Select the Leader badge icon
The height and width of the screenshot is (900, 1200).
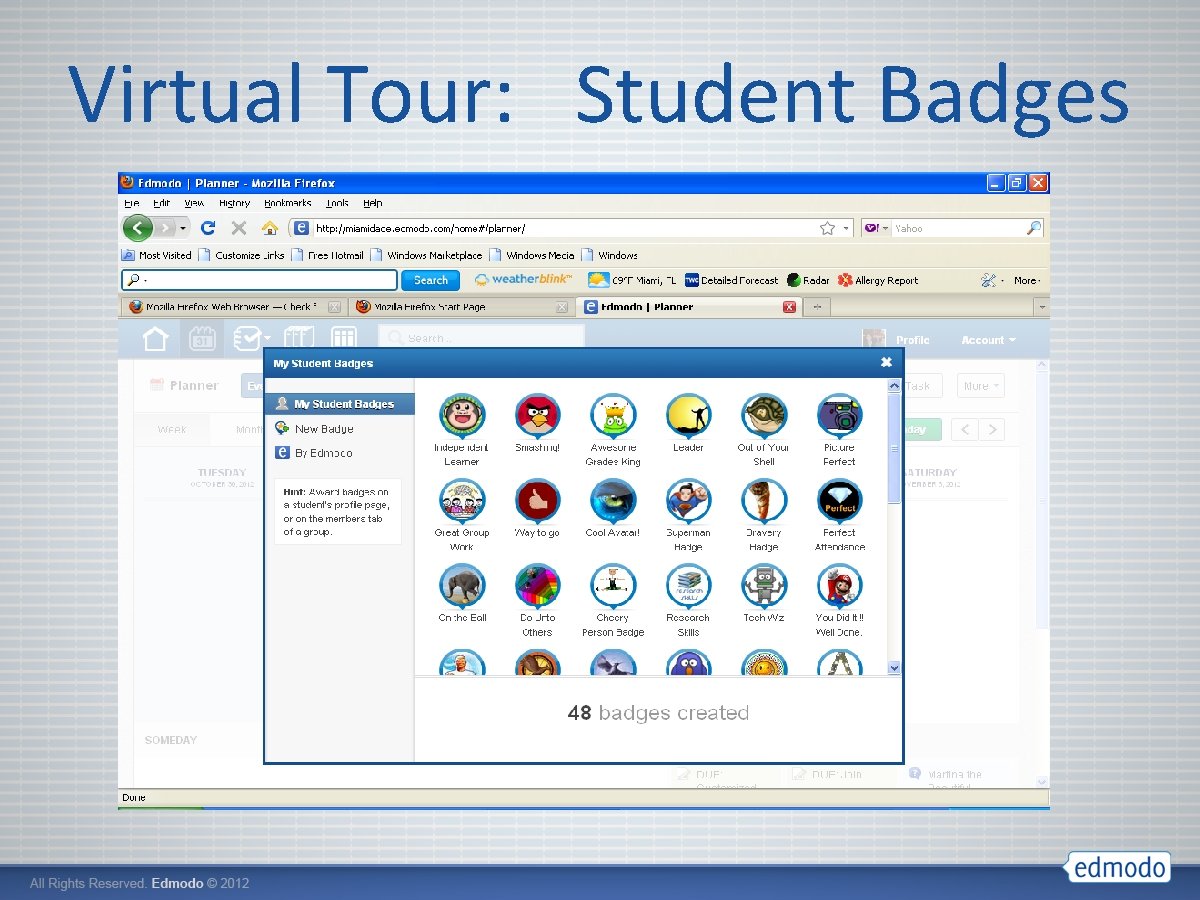point(688,414)
